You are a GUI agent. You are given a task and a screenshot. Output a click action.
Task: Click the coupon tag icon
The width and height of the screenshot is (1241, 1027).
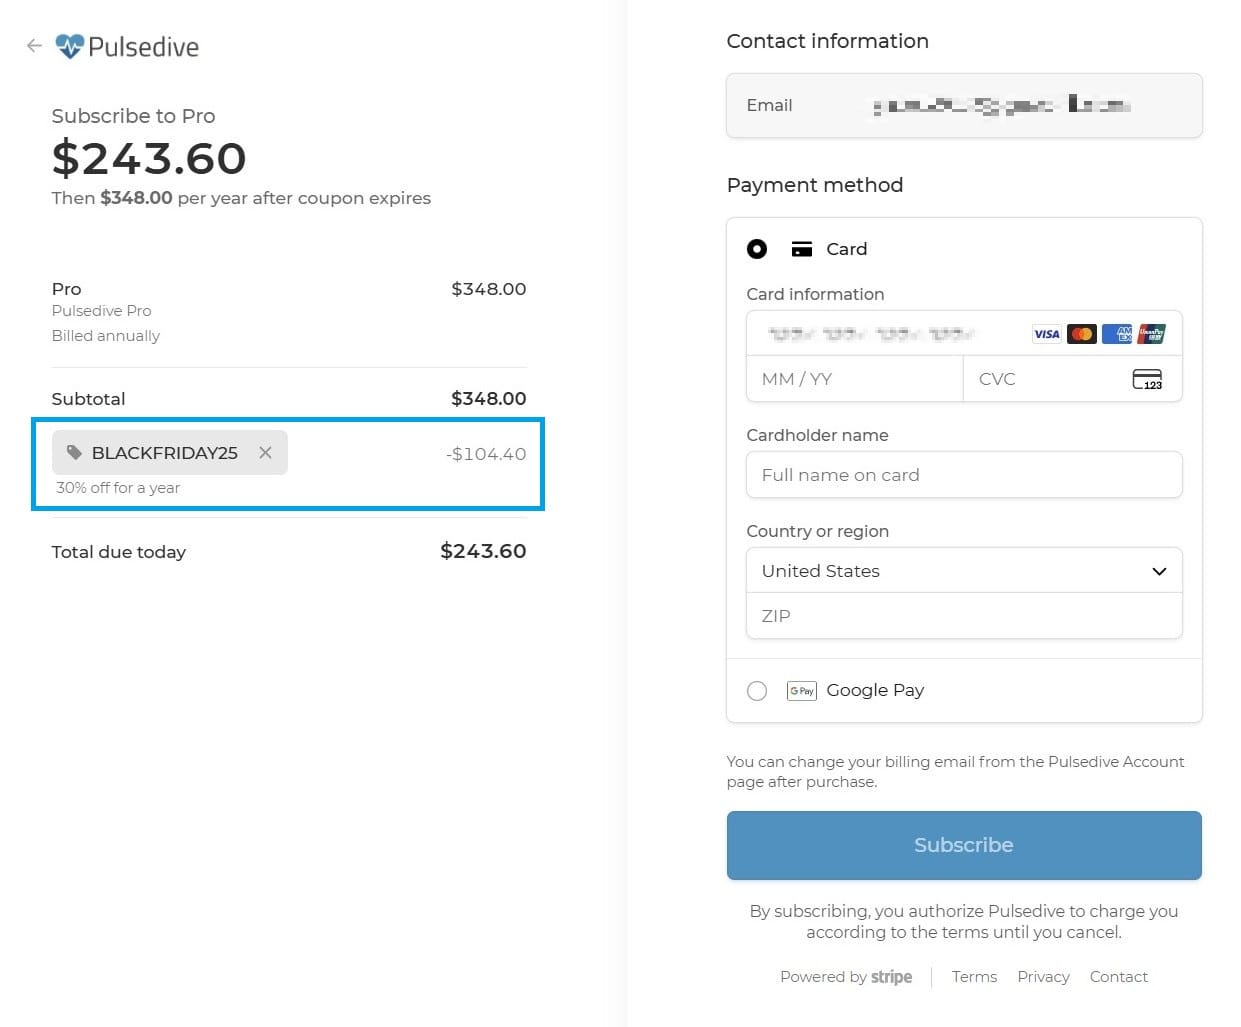tap(74, 453)
